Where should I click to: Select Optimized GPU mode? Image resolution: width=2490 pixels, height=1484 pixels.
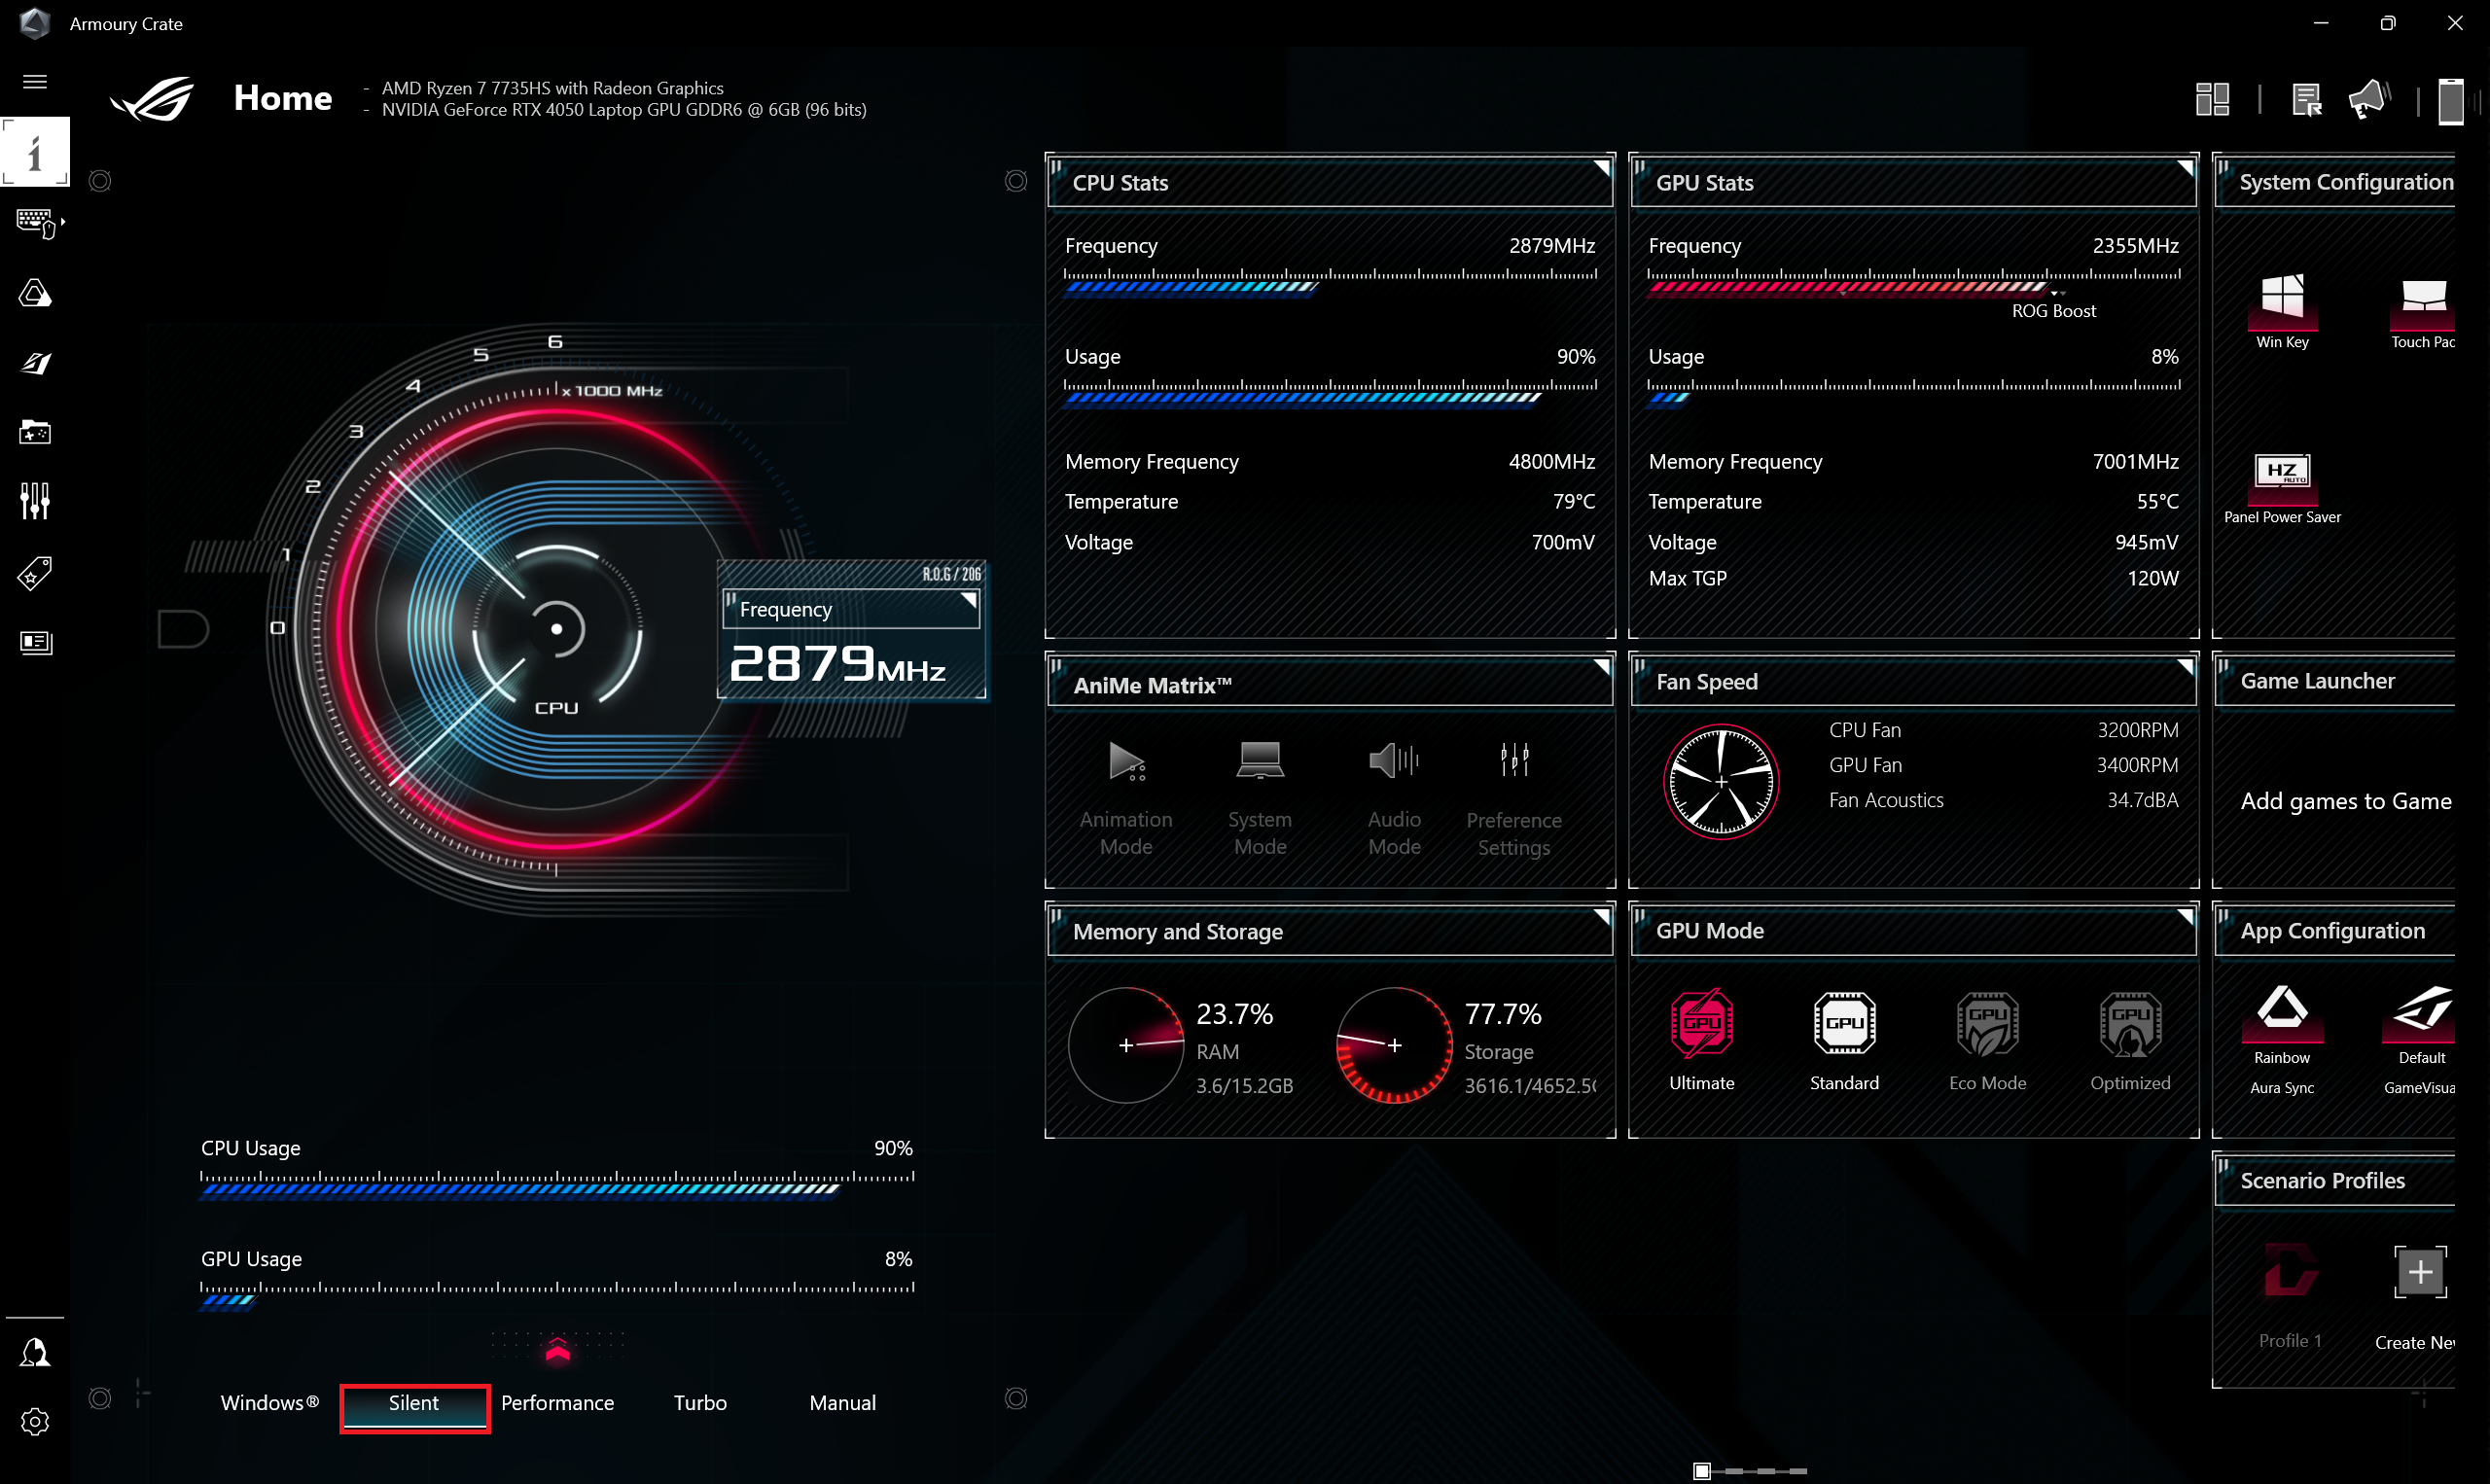[x=2130, y=1040]
